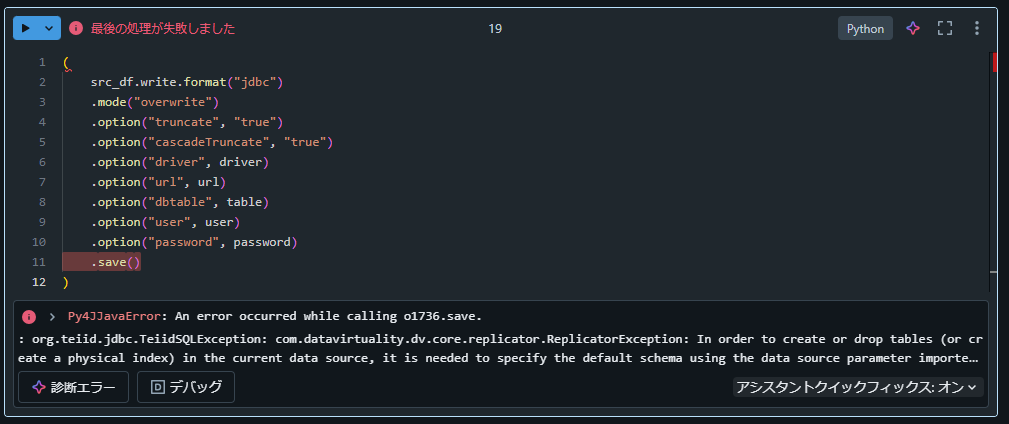Click the closing parenthesis on line 12
This screenshot has height=424, width=1009.
point(66,282)
